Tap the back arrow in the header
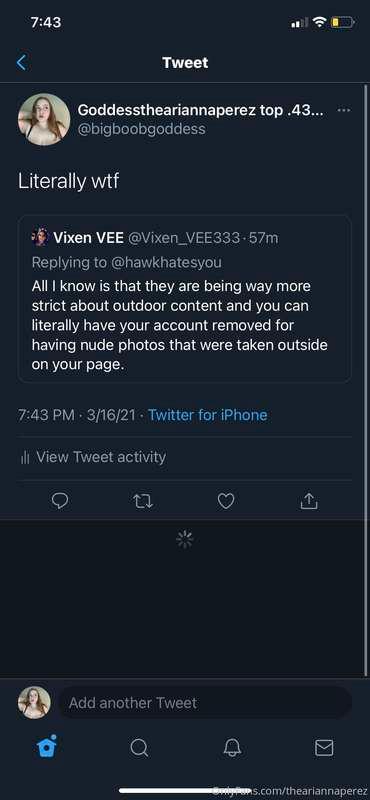370x800 pixels. 21,63
